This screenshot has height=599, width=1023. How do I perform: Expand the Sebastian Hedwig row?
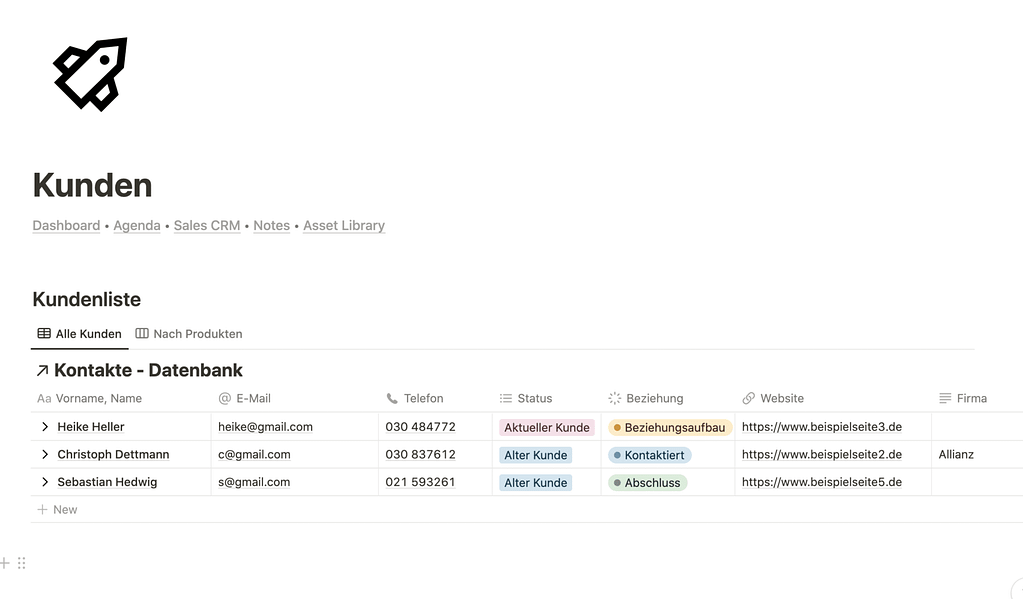(x=45, y=483)
